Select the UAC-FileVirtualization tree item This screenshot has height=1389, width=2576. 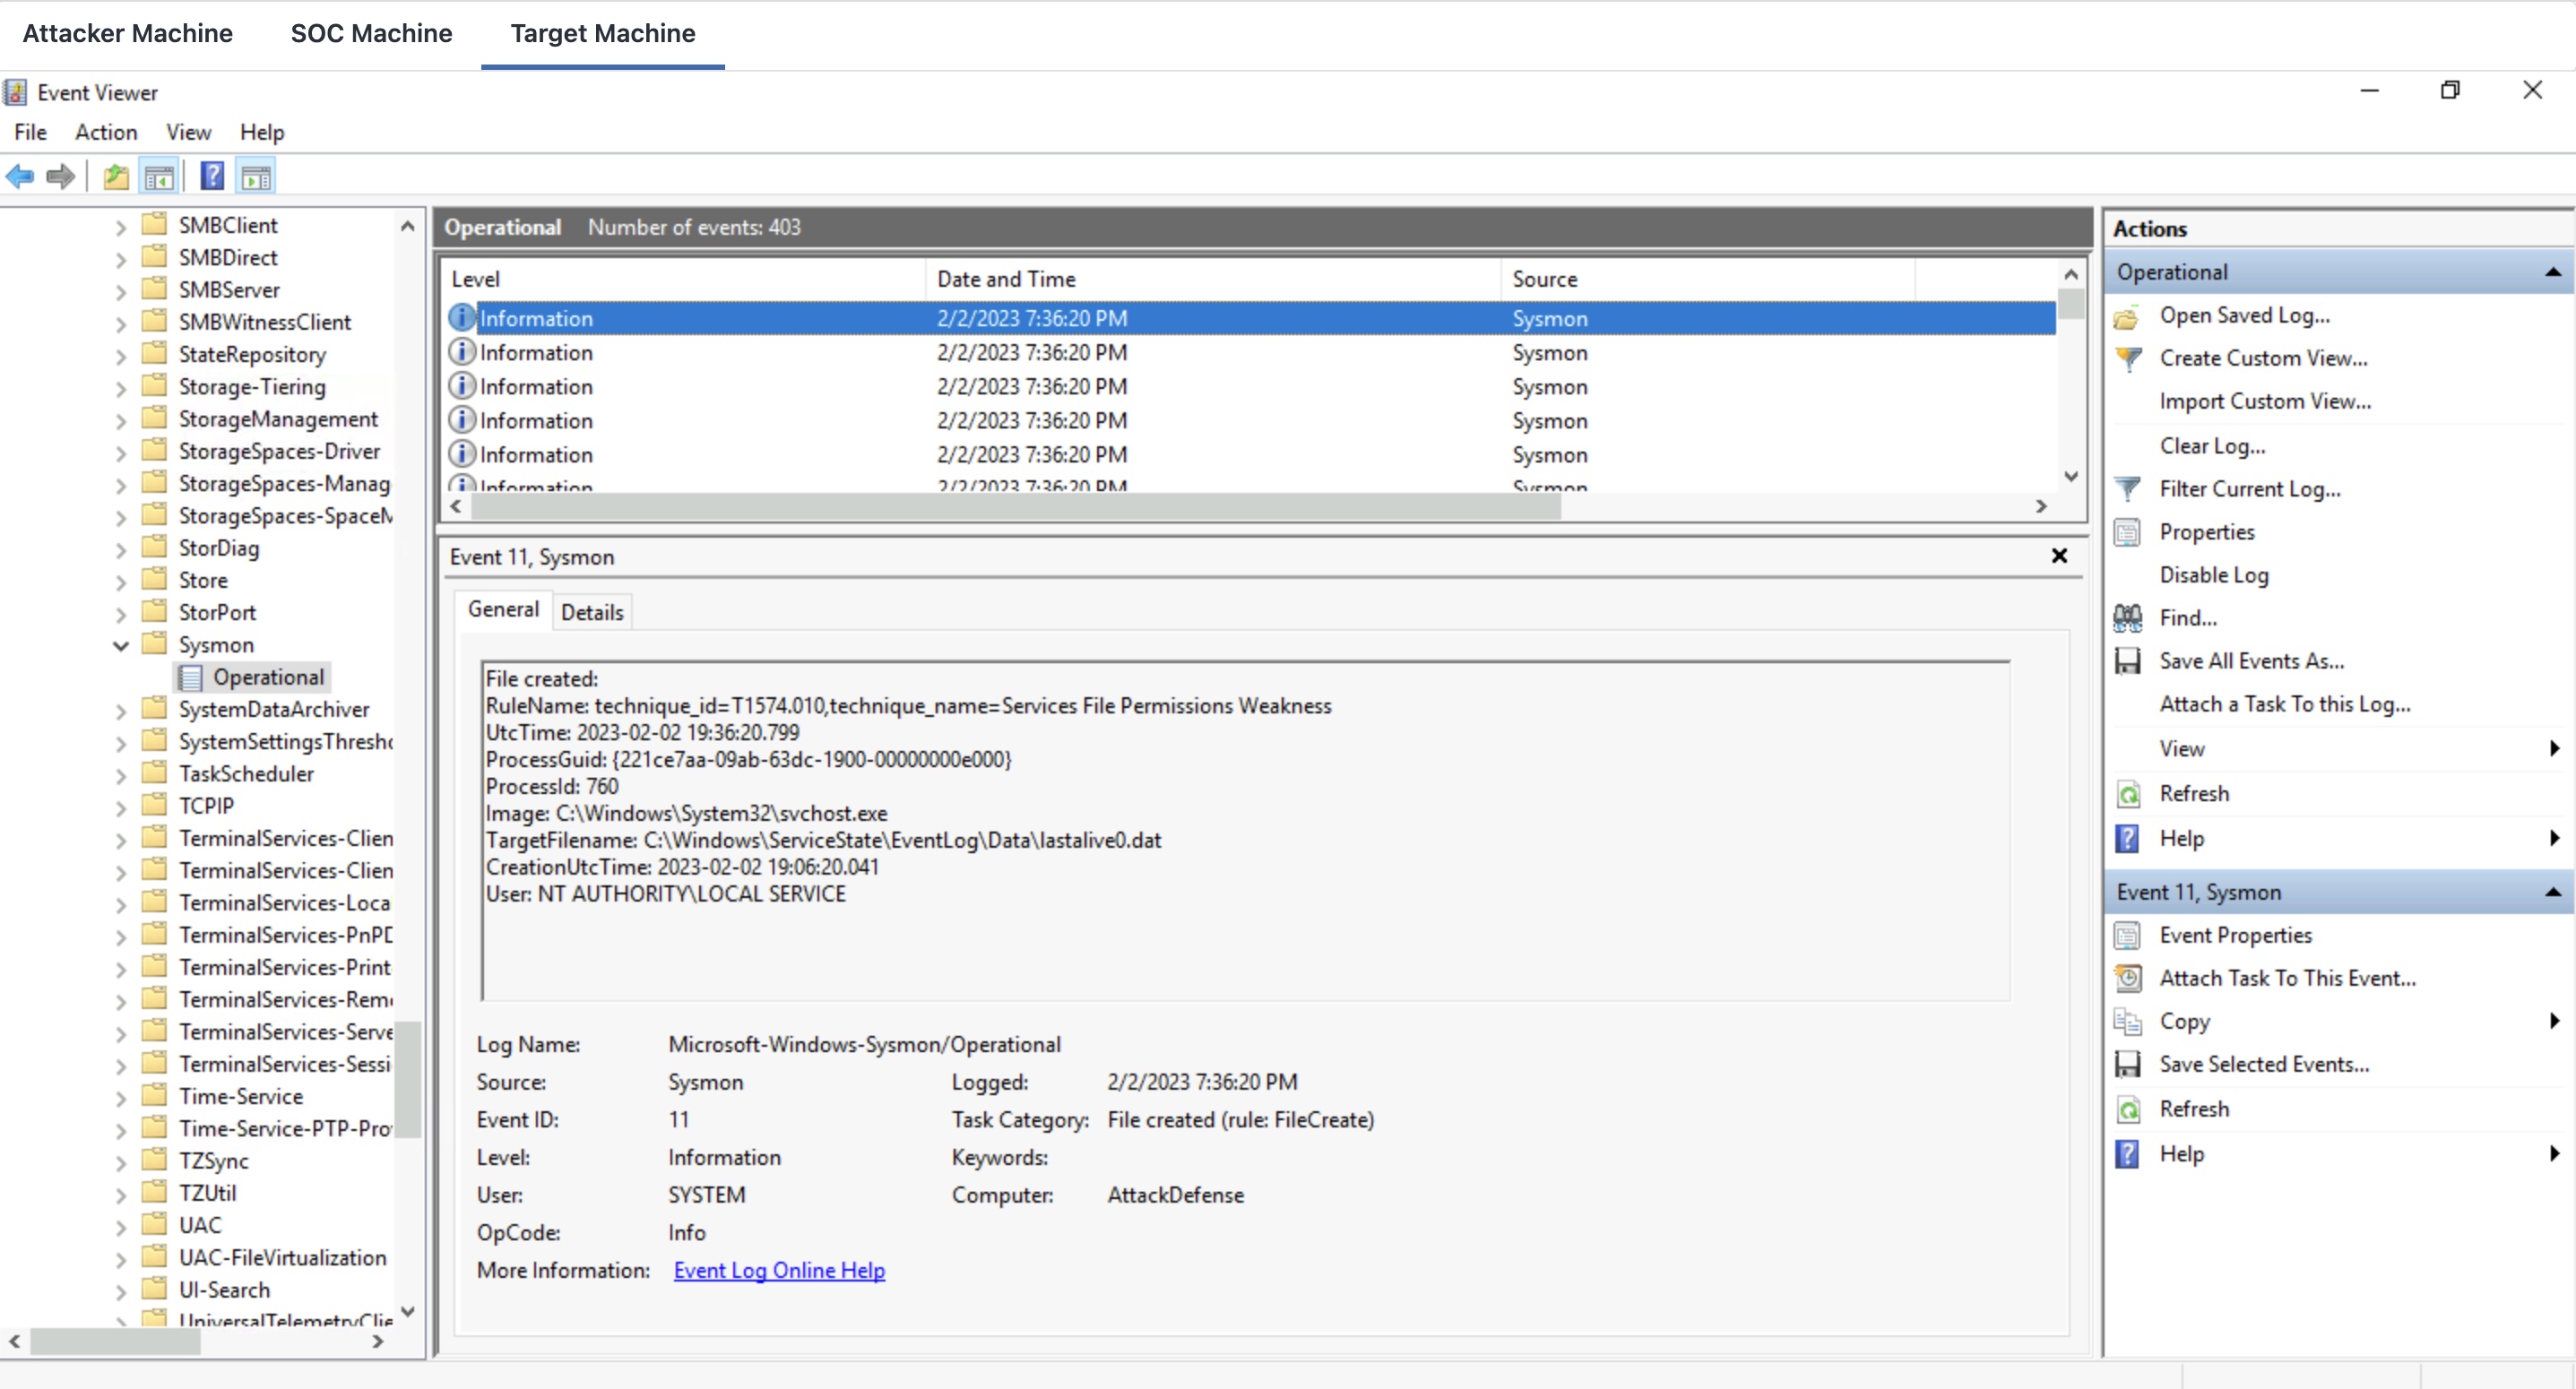[x=282, y=1258]
